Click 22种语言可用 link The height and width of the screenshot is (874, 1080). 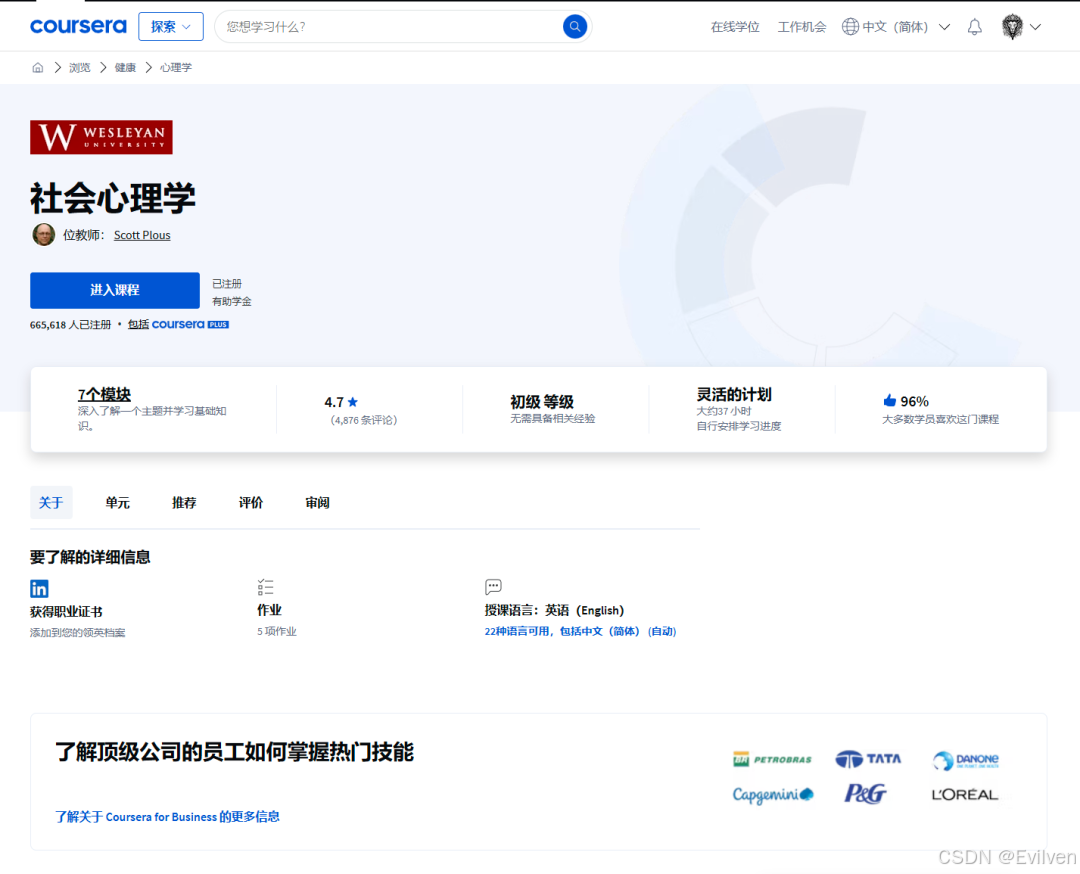(x=581, y=632)
